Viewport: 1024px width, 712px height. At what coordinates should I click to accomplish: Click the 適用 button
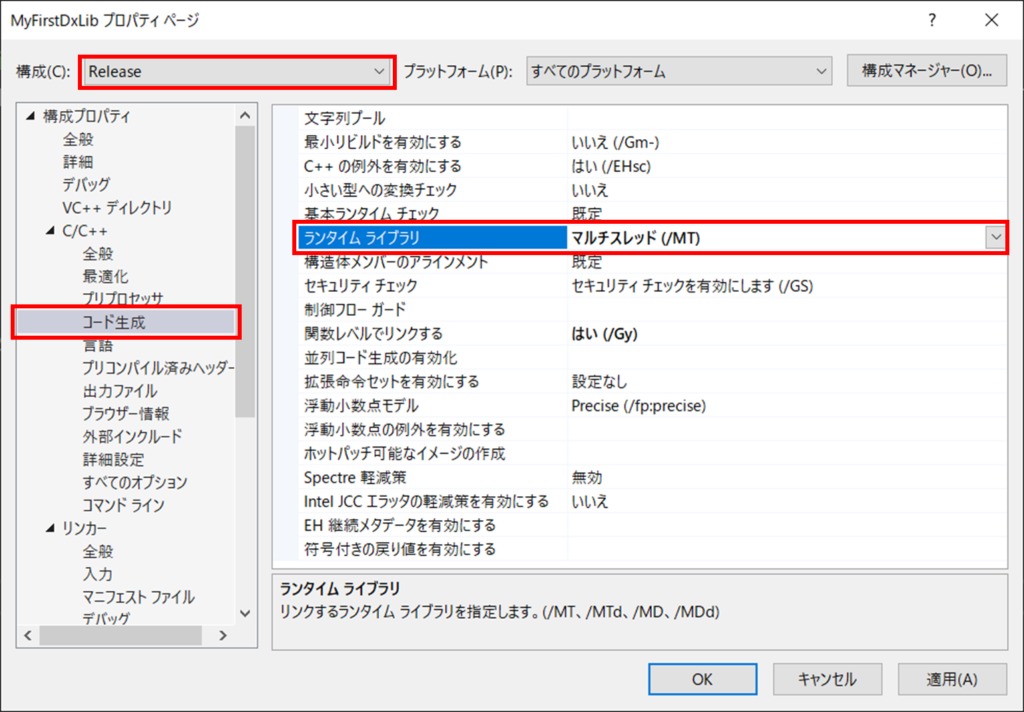point(951,679)
